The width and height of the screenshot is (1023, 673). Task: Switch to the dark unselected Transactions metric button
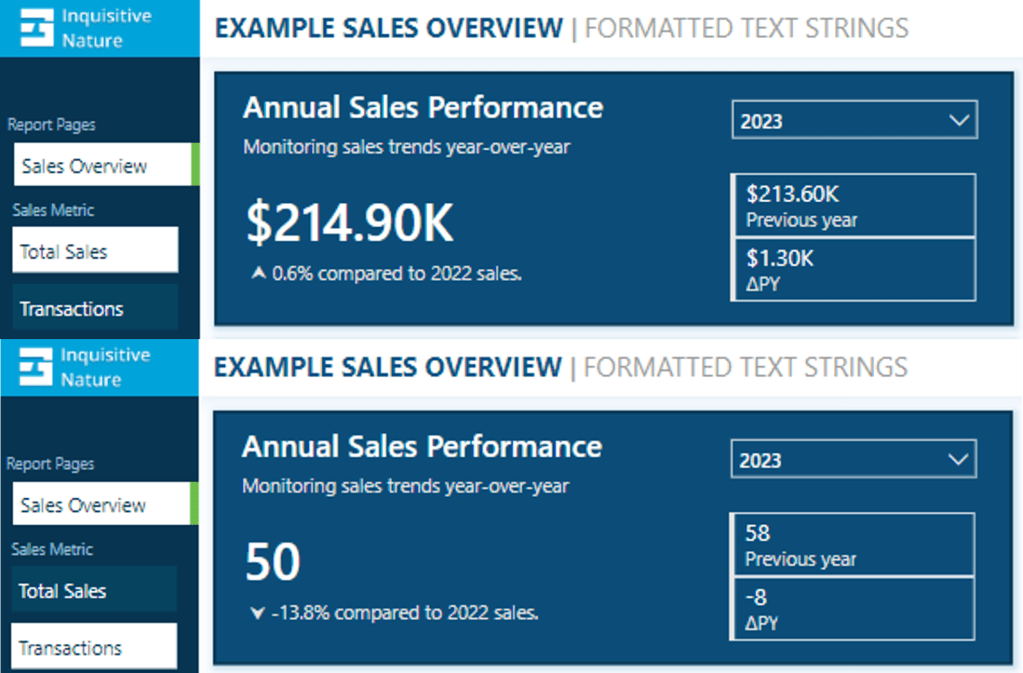tap(97, 308)
